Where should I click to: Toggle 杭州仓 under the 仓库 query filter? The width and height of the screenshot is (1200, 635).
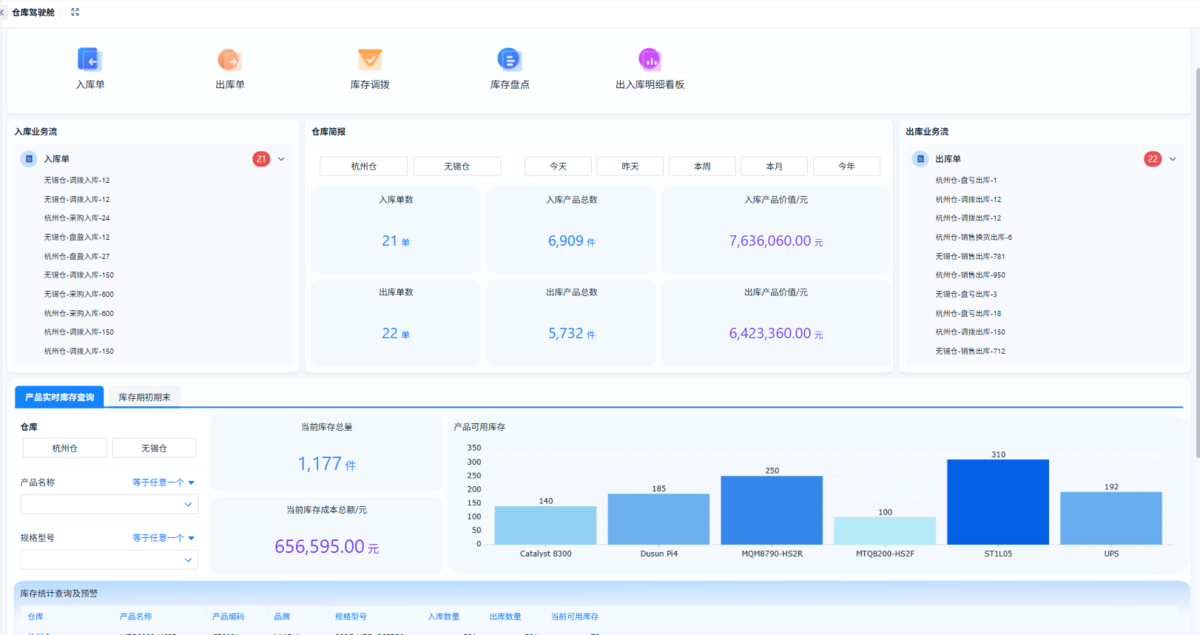pyautogui.click(x=64, y=448)
